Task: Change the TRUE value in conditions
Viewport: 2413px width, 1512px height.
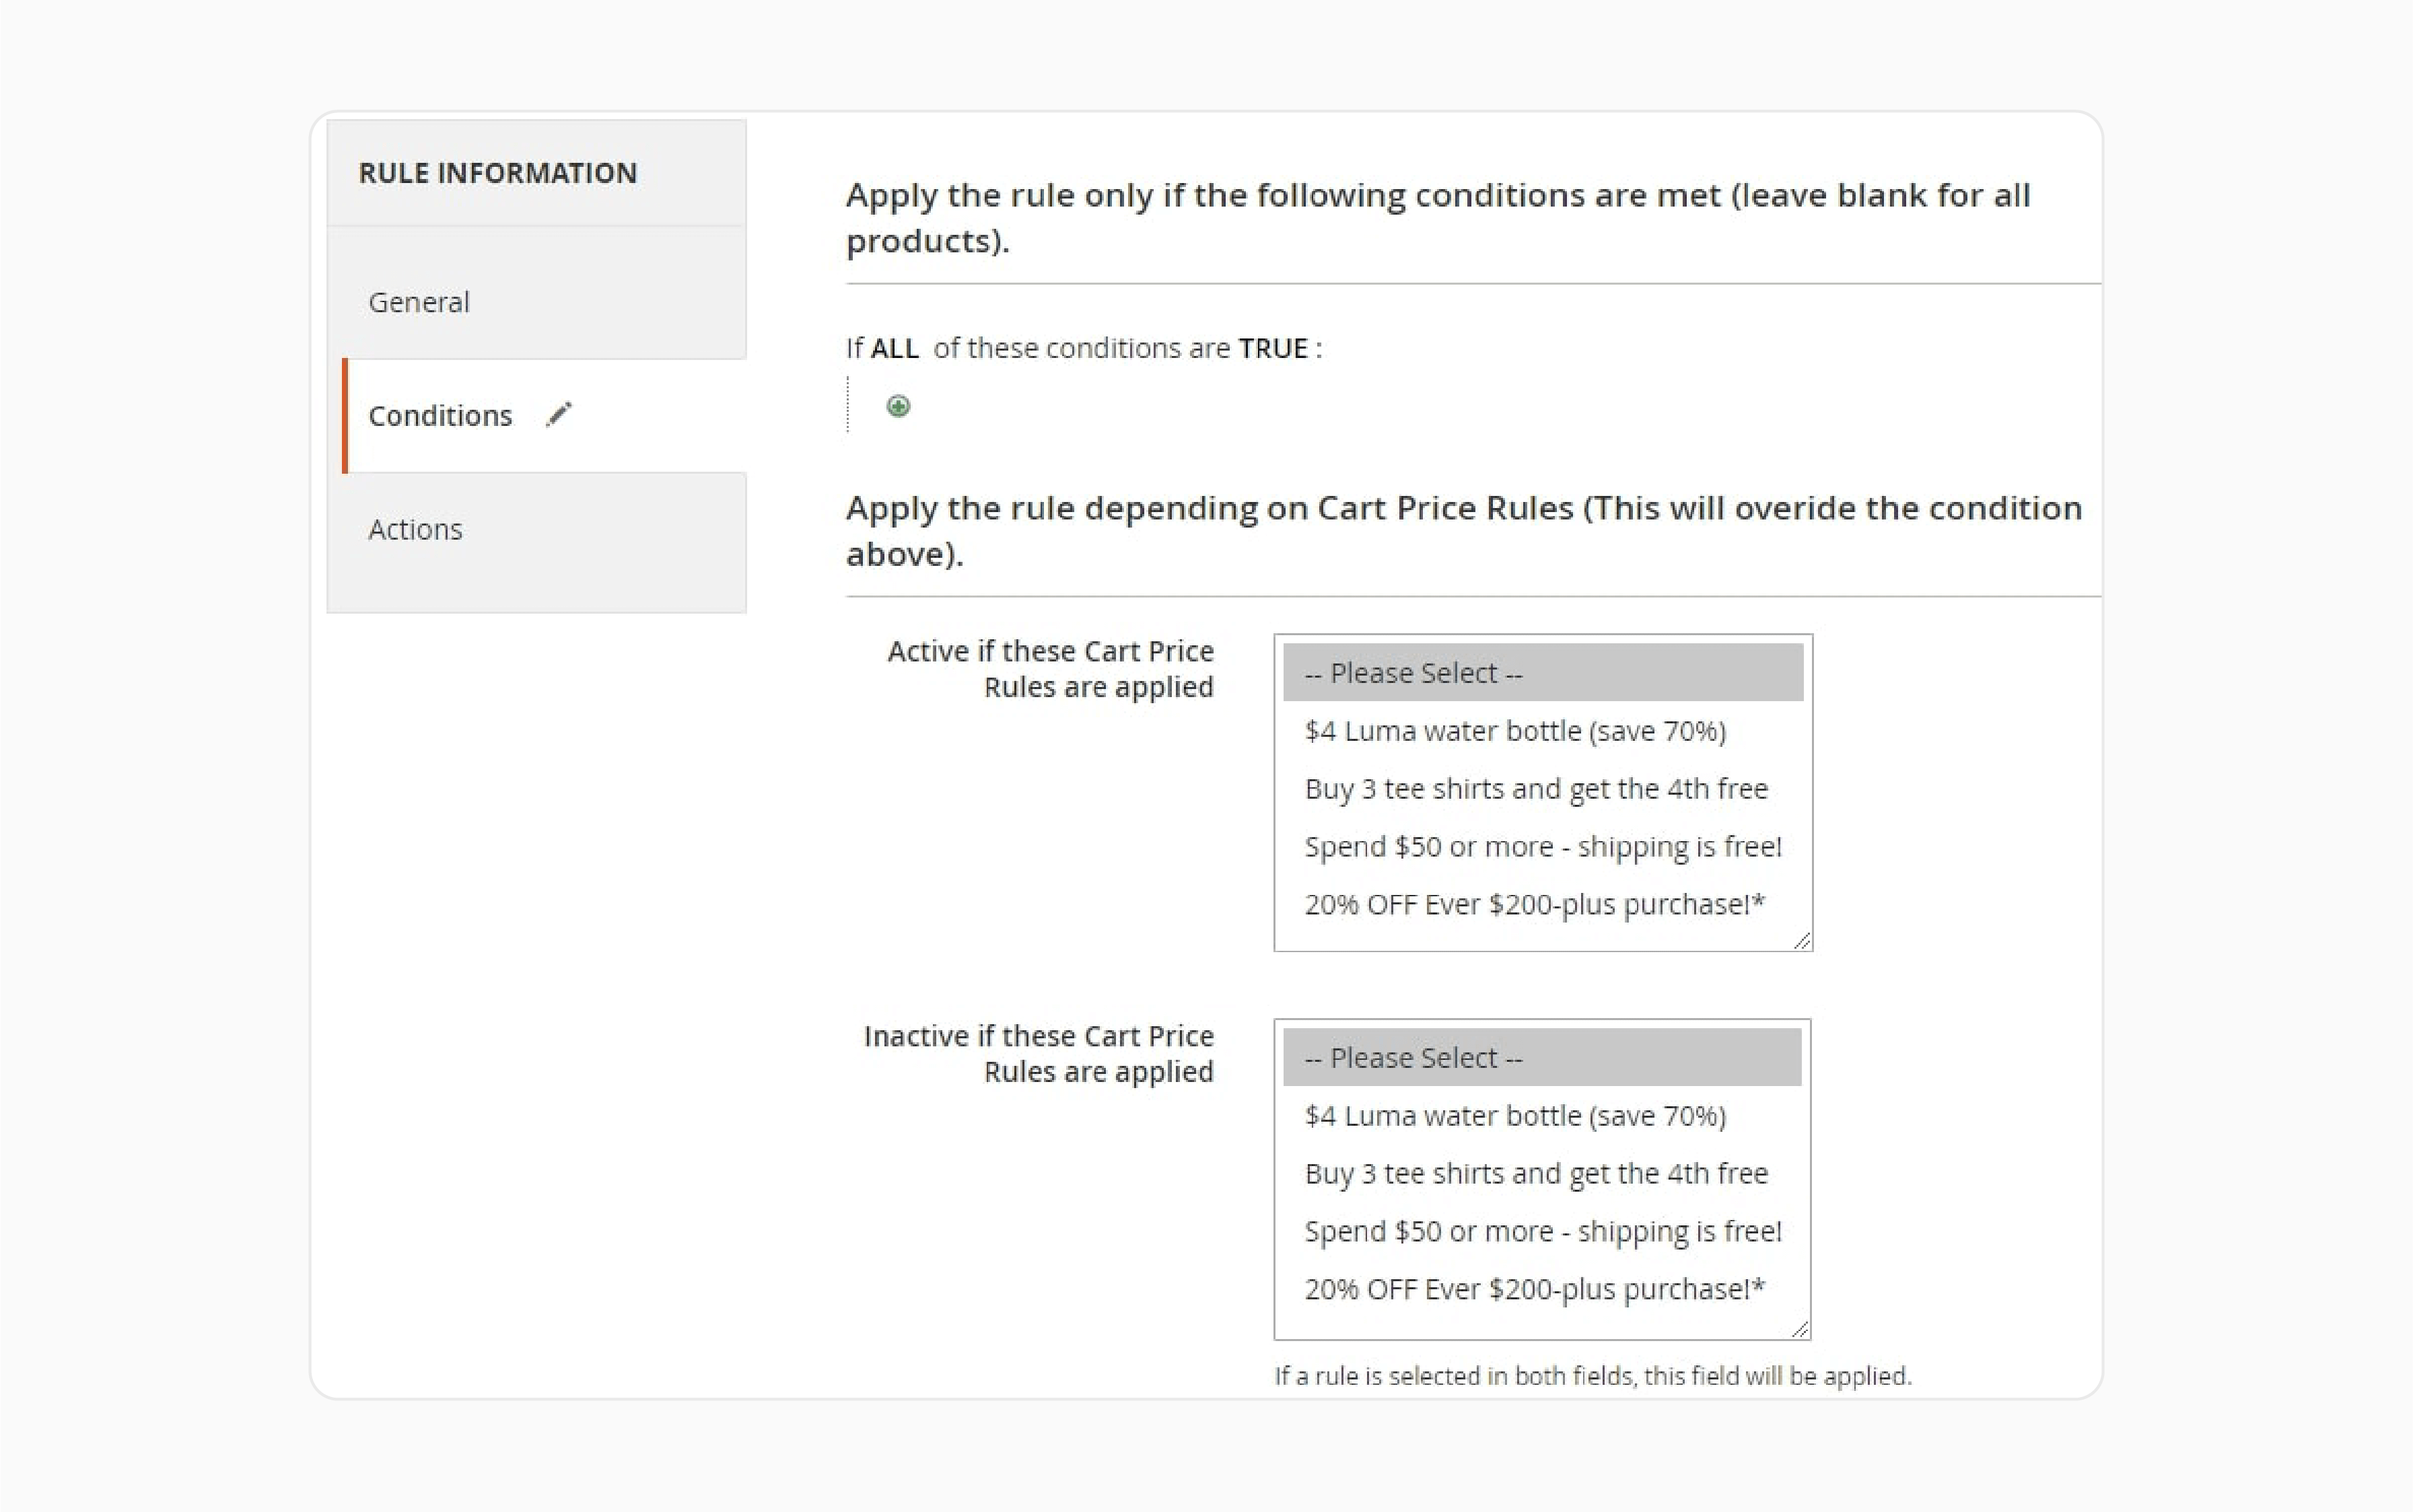Action: [x=1272, y=348]
